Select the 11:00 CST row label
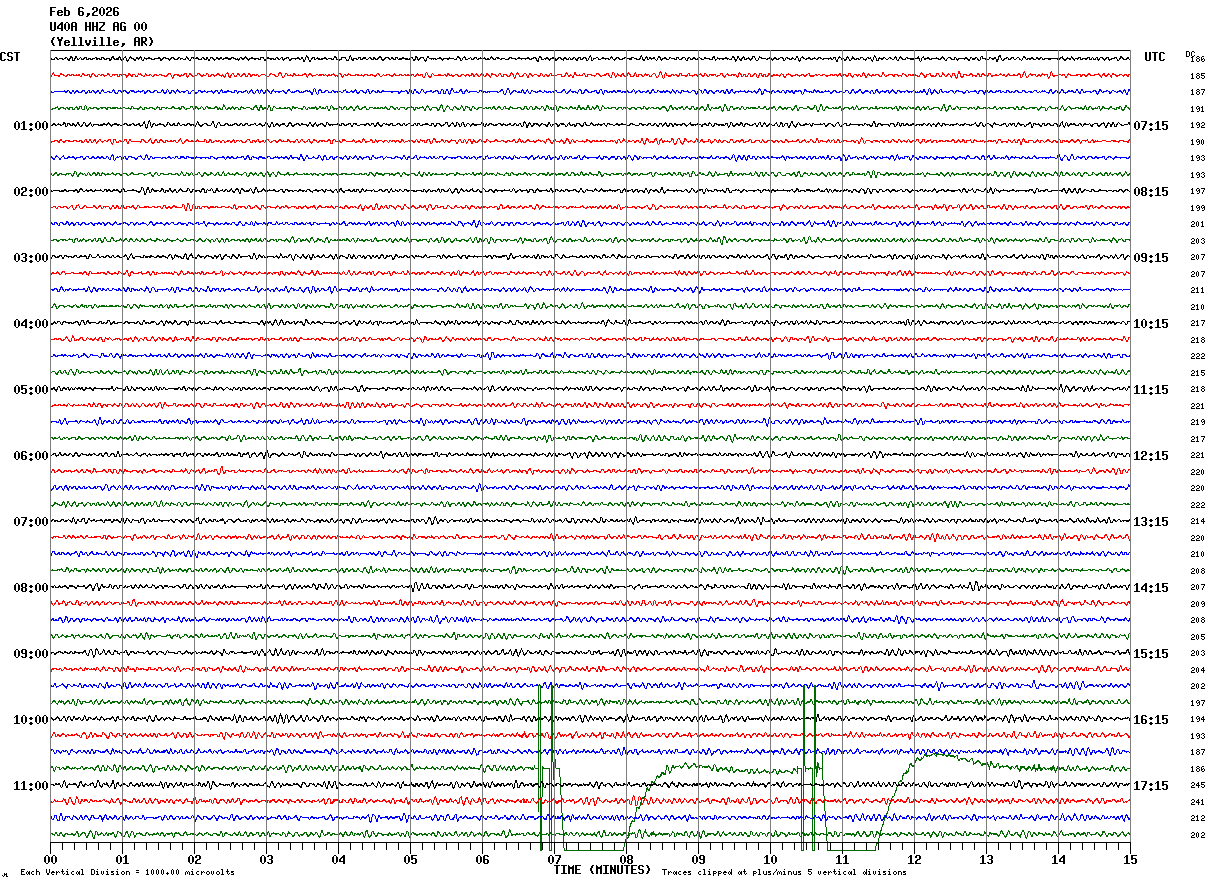1210x886 pixels. (x=31, y=786)
